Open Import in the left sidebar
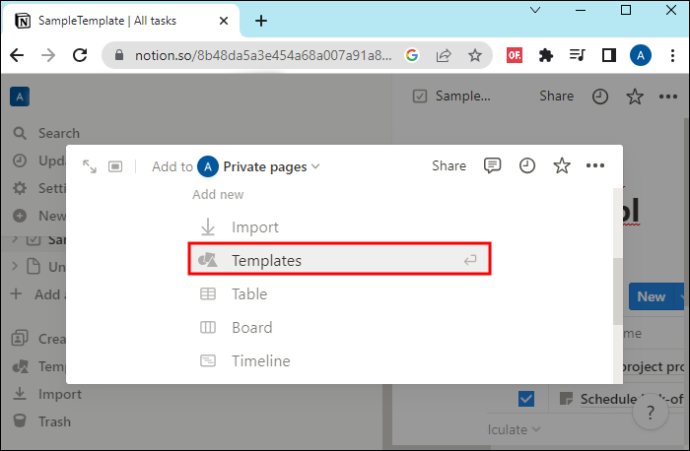This screenshot has width=690, height=451. pos(47,394)
